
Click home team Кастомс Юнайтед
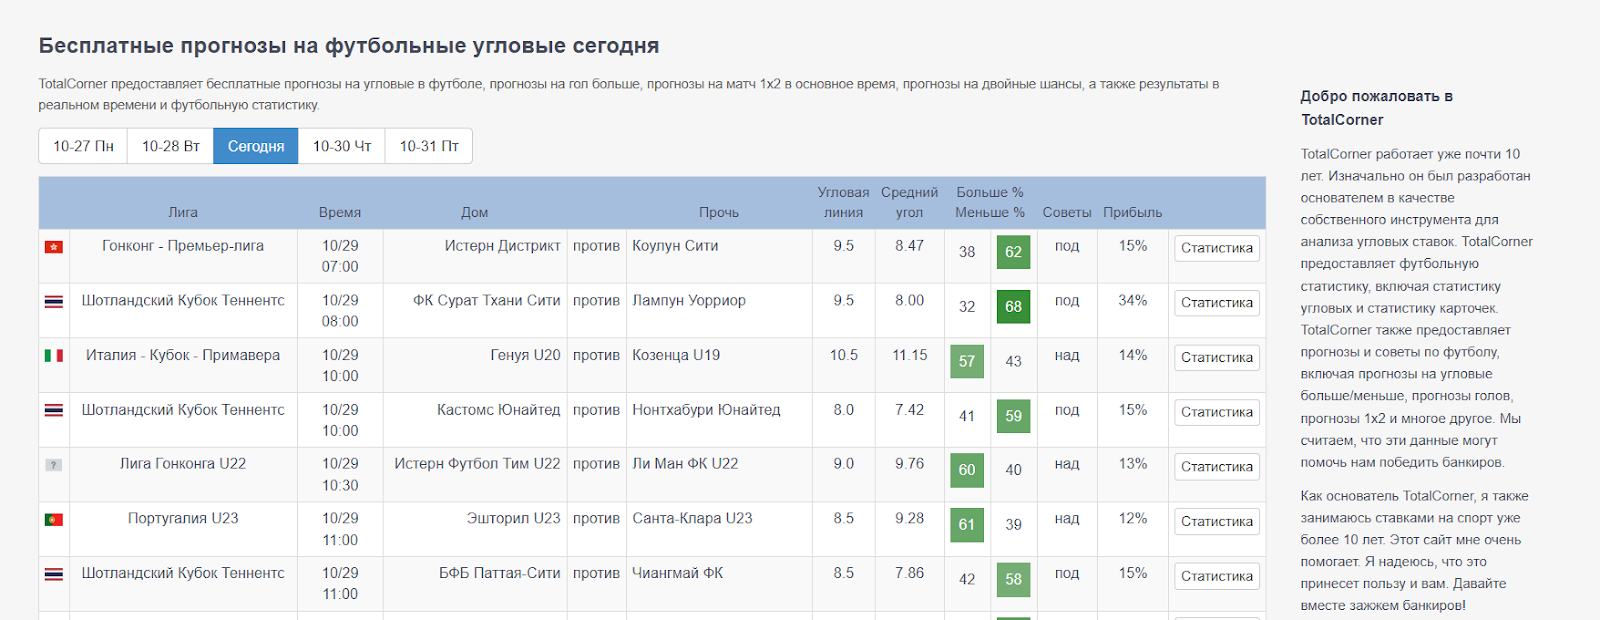pos(498,410)
